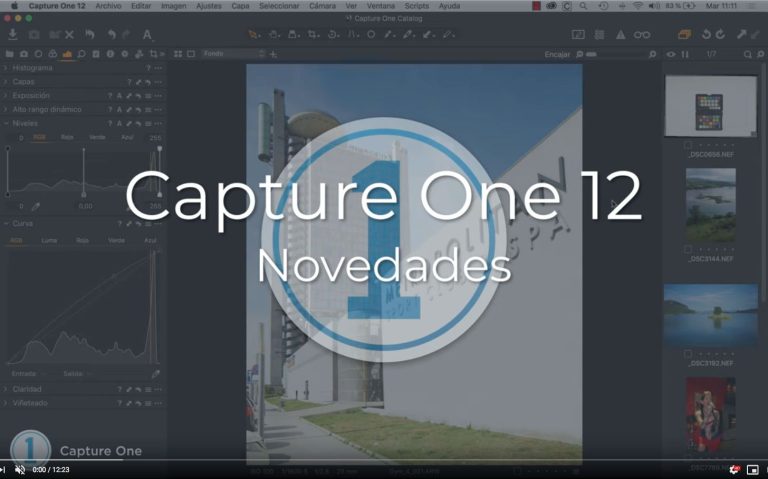Click the browser search magnifier icon
This screenshot has height=479, width=768.
point(747,54)
